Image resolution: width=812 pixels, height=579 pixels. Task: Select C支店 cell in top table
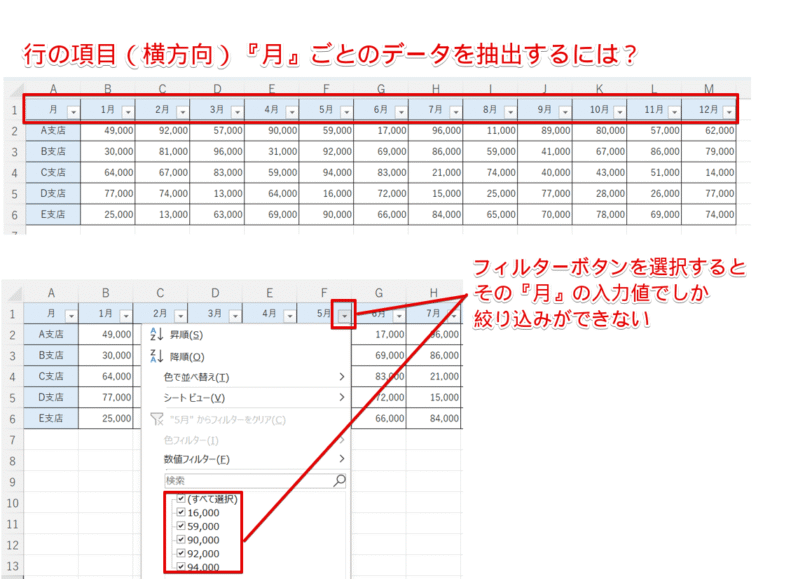53,172
